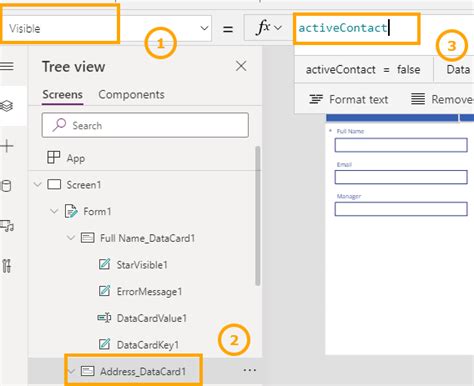Open Address_DataCard1 more options ellipsis
The image size is (474, 386).
tap(250, 370)
